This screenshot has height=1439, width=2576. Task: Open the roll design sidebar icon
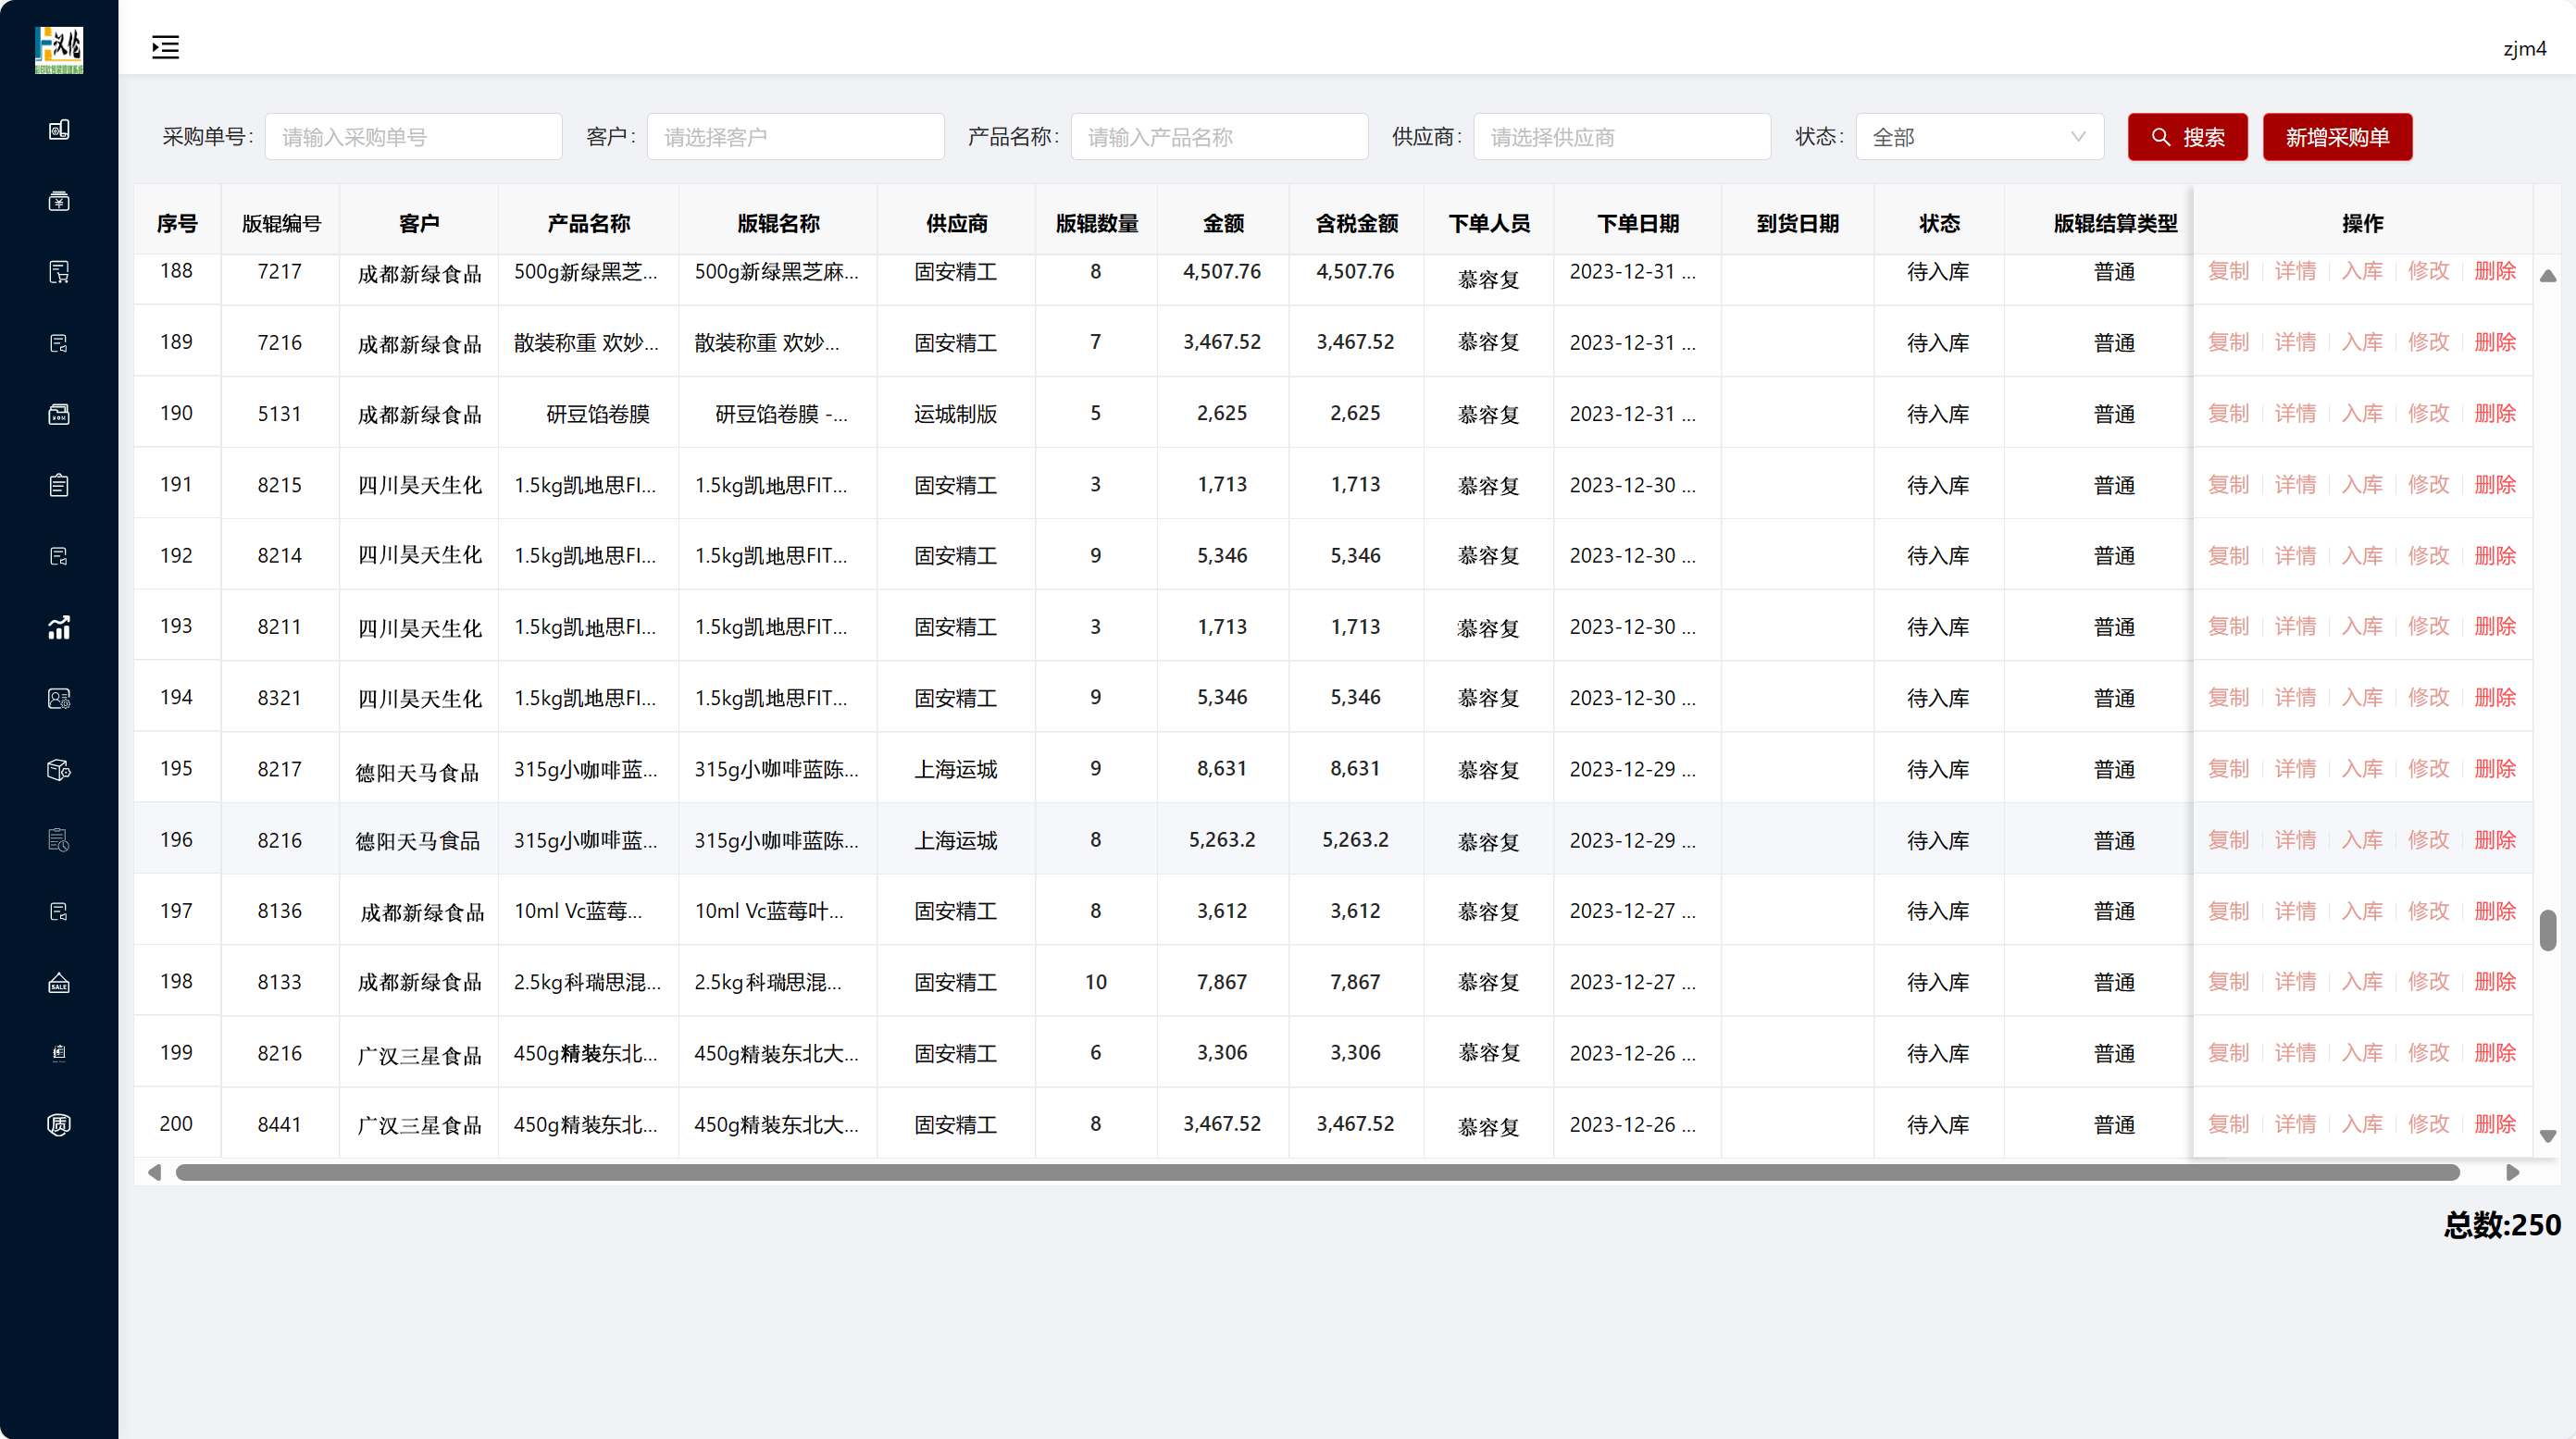point(59,129)
